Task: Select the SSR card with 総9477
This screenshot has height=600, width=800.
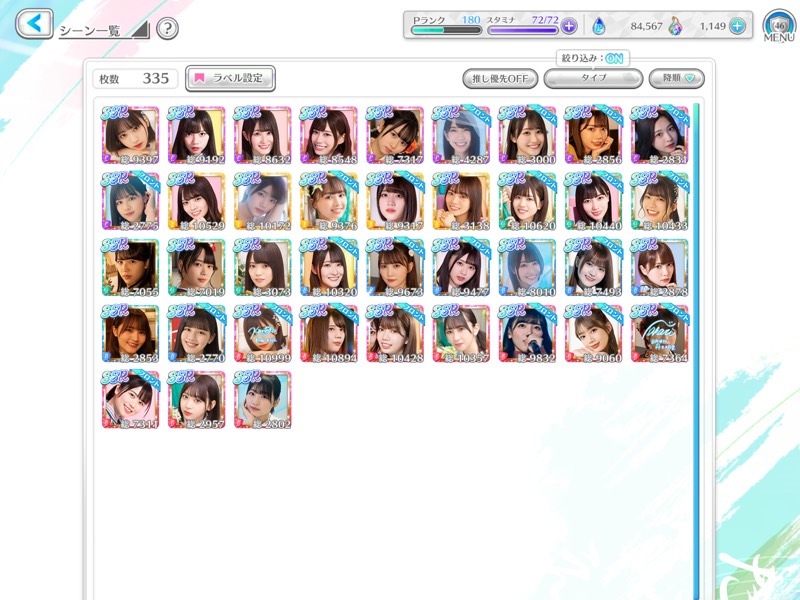Action: [461, 267]
